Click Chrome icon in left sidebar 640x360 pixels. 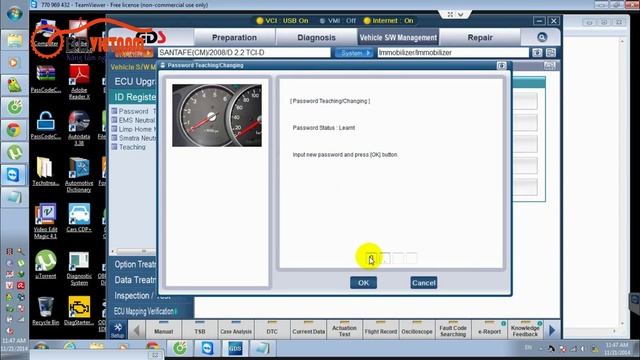[14, 130]
